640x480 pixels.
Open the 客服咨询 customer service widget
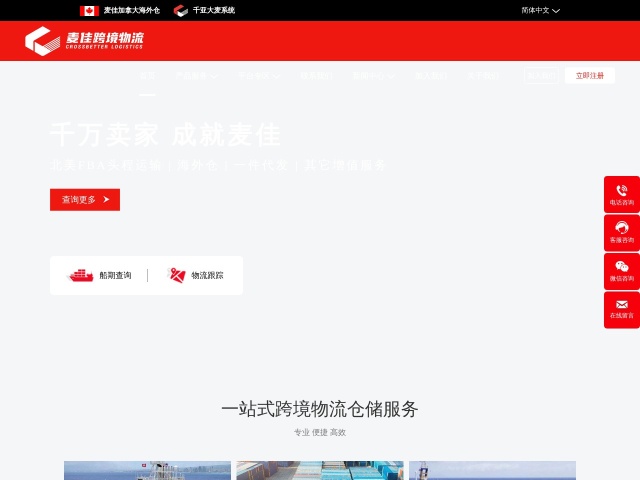[622, 233]
